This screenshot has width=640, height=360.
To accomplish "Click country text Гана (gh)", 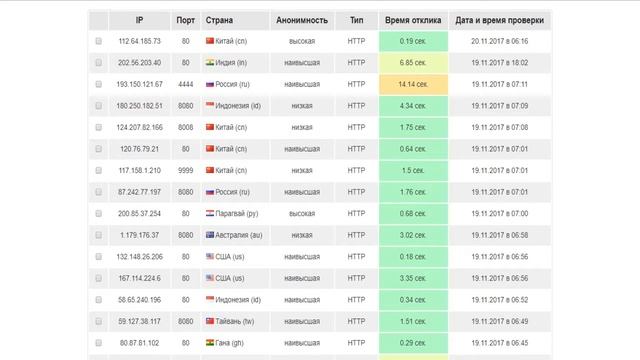I will 229,343.
